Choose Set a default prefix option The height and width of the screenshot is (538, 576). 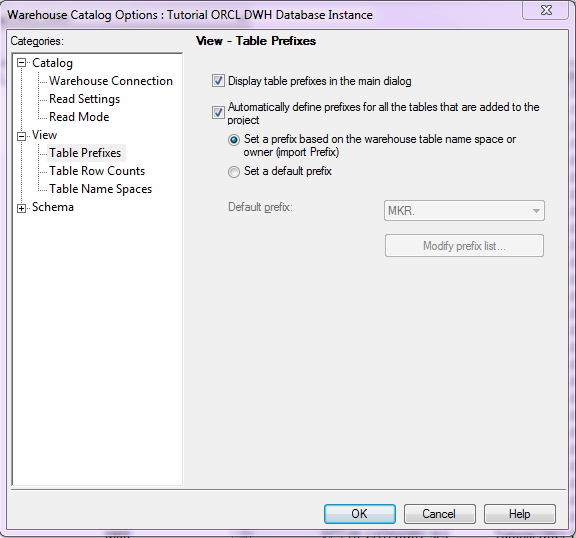pos(234,171)
